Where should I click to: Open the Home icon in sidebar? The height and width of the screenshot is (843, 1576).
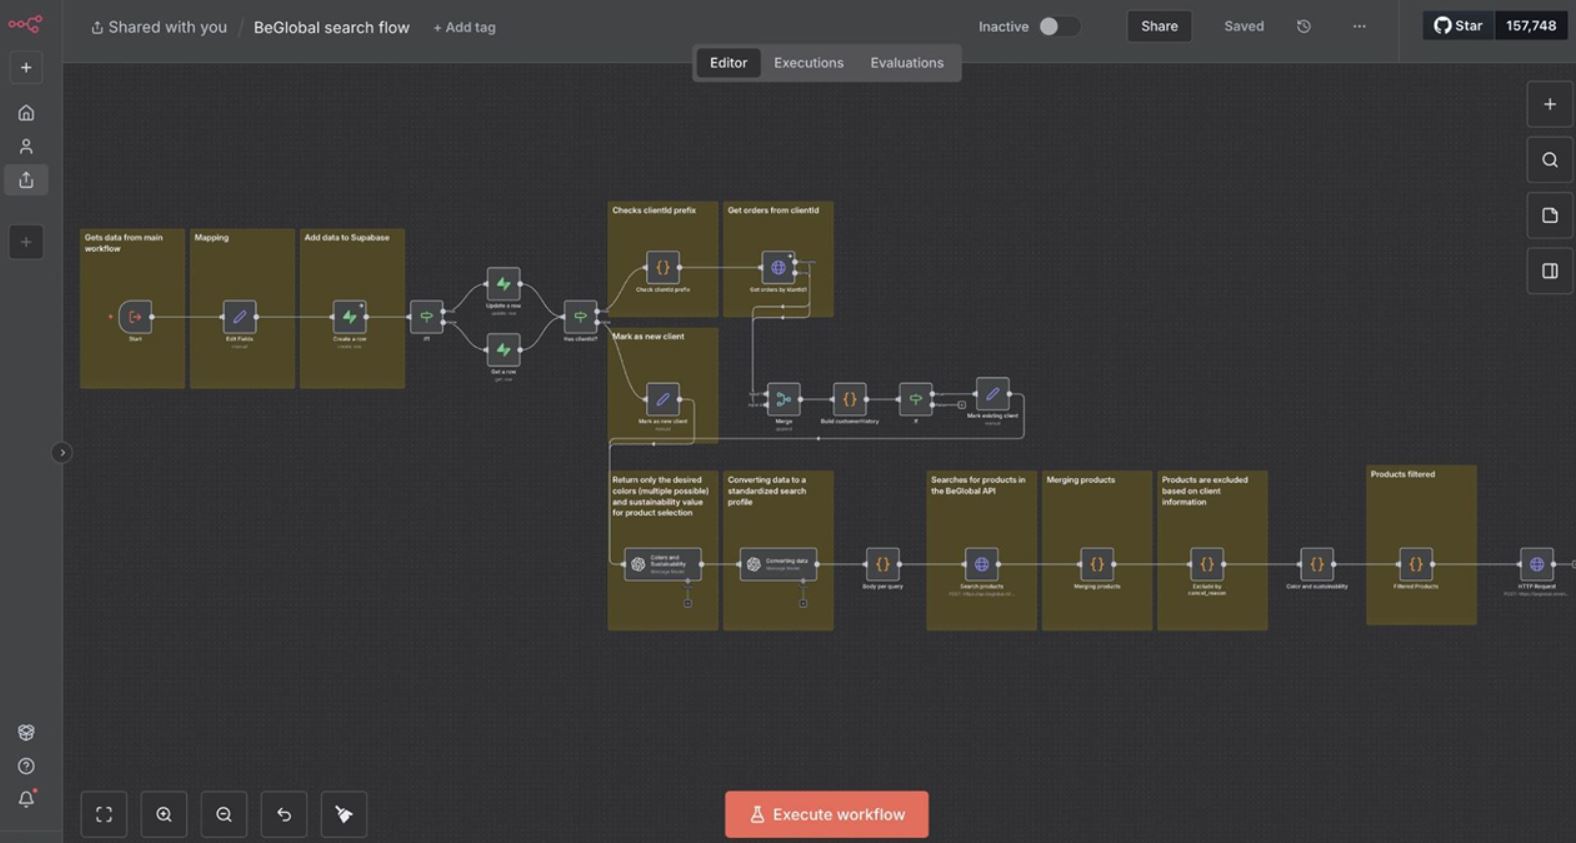[x=26, y=113]
